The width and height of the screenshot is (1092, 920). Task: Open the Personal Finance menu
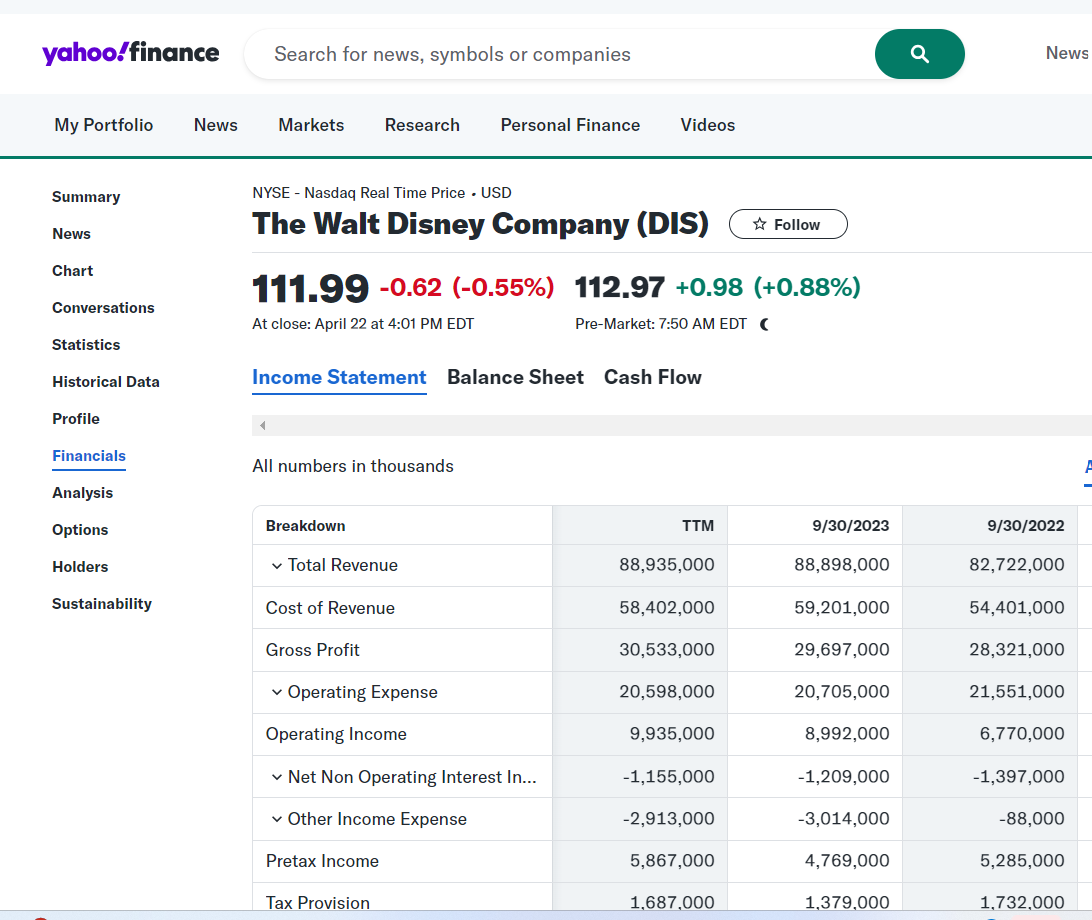(x=570, y=125)
